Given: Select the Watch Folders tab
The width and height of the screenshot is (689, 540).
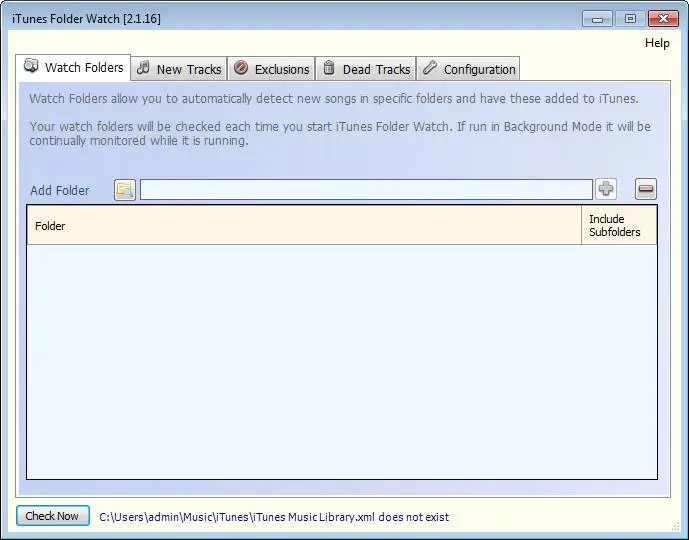Looking at the screenshot, I should pyautogui.click(x=73, y=67).
